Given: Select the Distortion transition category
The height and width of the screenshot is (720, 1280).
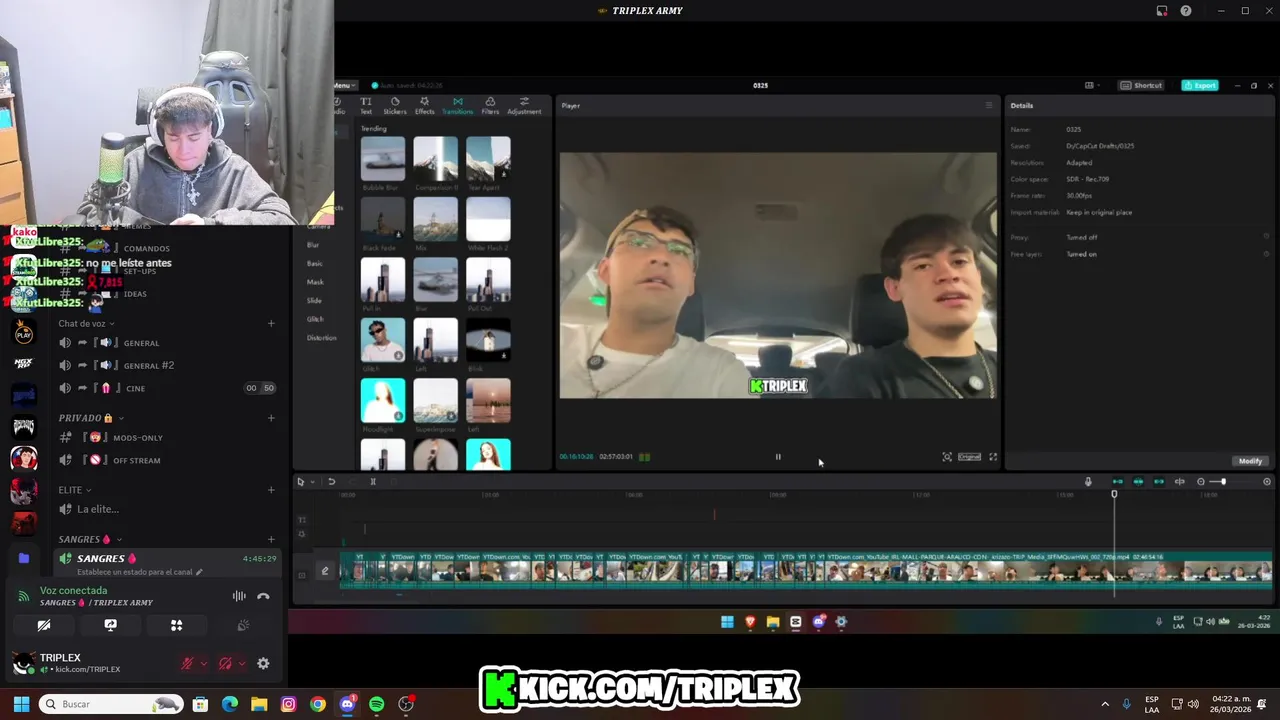Looking at the screenshot, I should (x=321, y=337).
